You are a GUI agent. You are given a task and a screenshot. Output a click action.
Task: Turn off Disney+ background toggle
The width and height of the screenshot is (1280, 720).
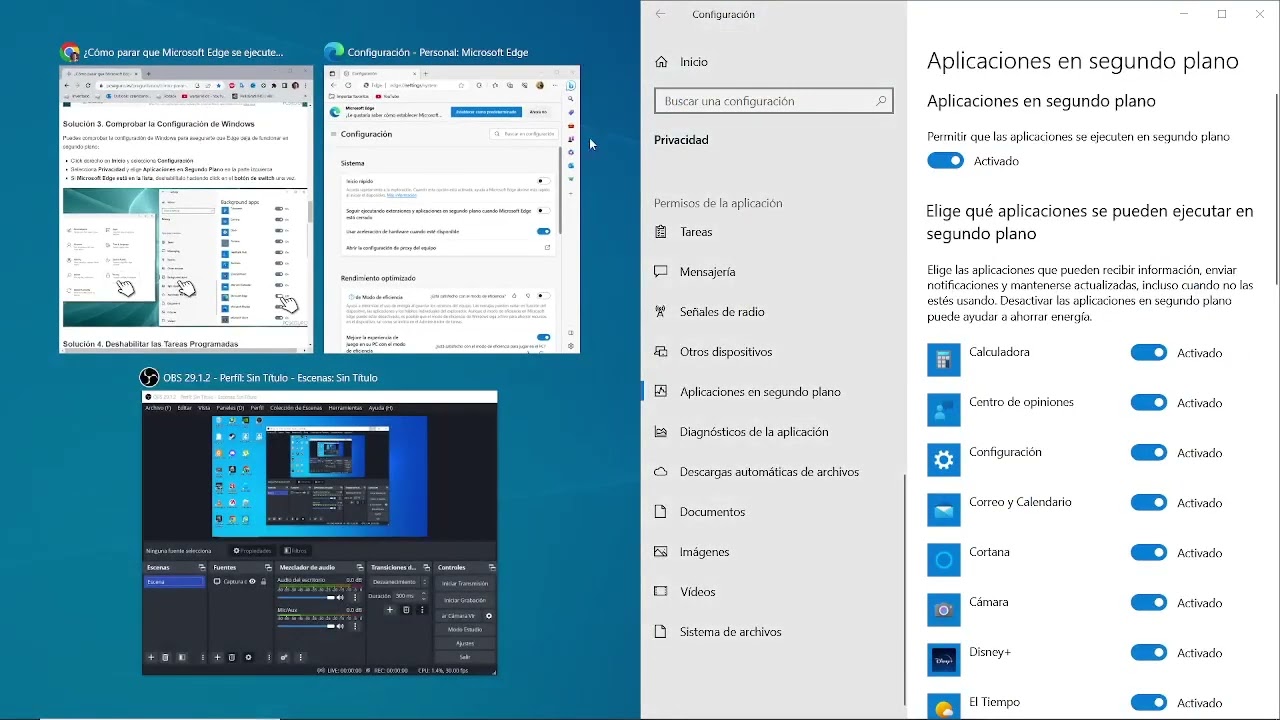(x=1149, y=653)
